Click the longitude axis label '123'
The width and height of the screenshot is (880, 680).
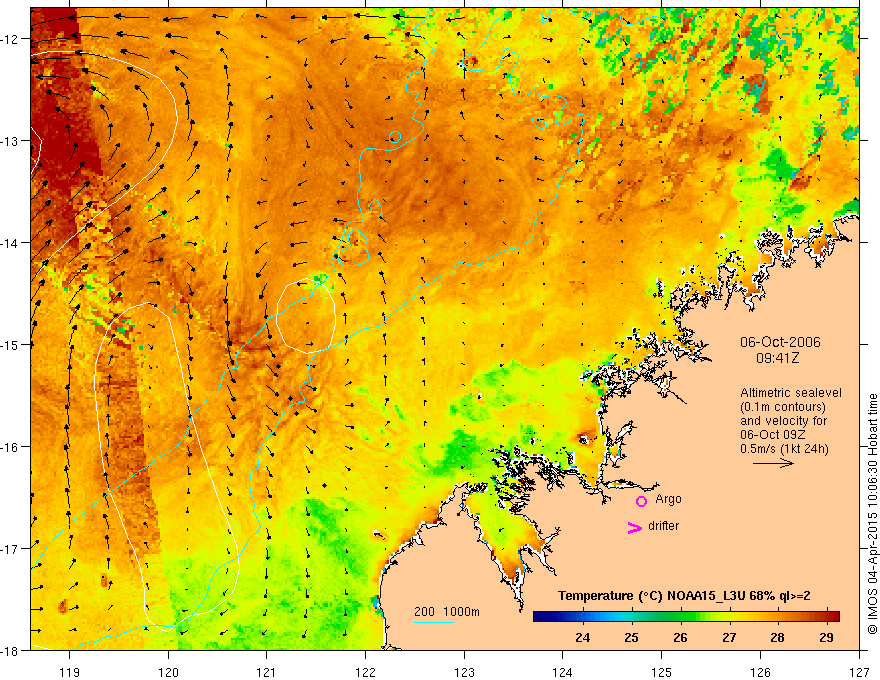pos(465,672)
